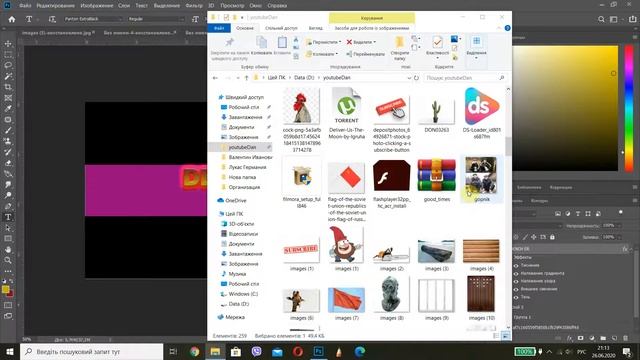
Task: Open the Explorer address bar history dropdown
Action: point(409,78)
